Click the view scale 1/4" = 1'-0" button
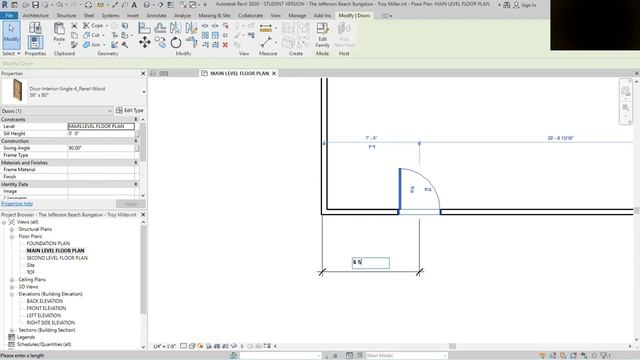Screen dimensions: 640x360 click(x=164, y=346)
